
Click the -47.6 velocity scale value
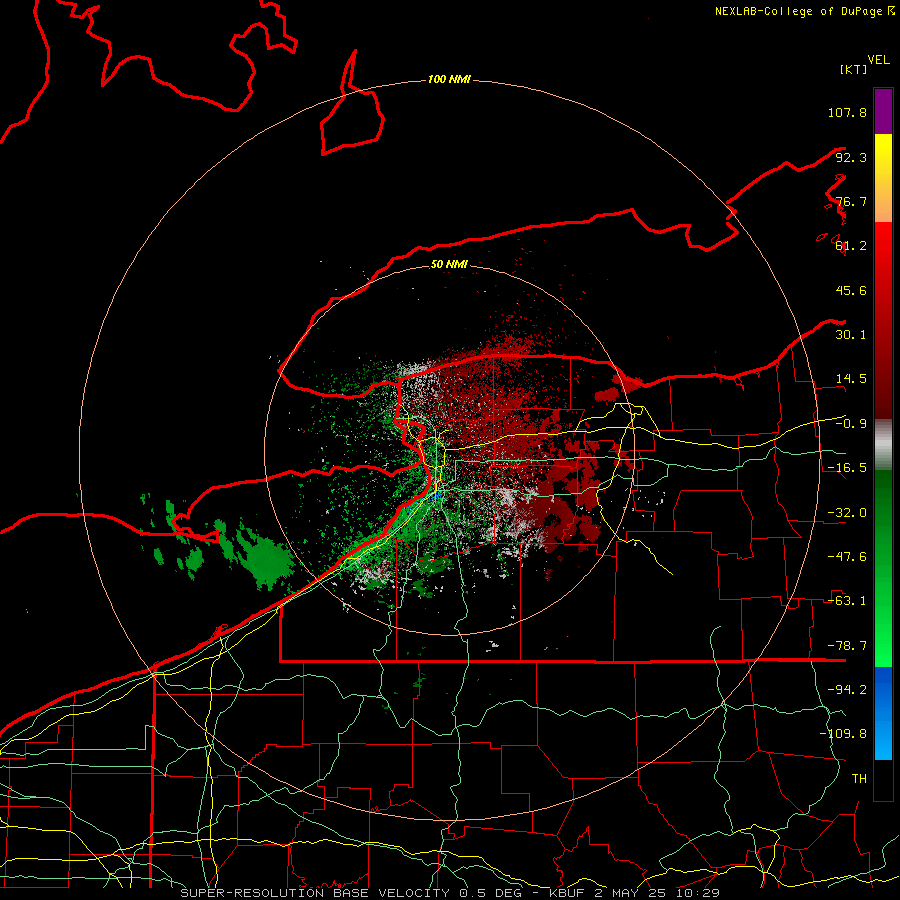[x=847, y=557]
